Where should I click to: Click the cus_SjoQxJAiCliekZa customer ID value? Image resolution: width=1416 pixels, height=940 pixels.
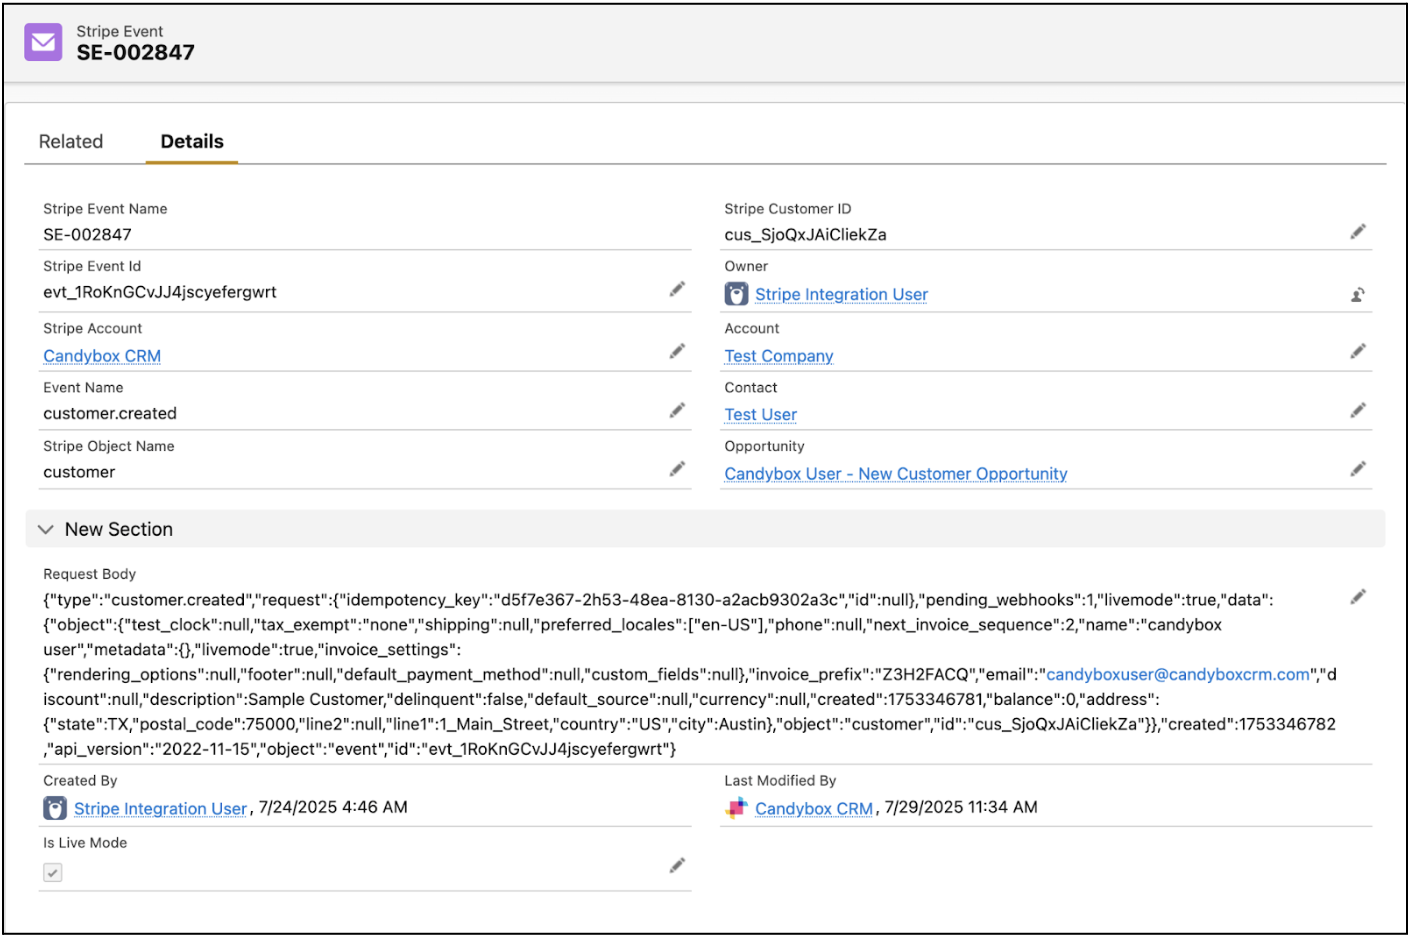tap(805, 235)
